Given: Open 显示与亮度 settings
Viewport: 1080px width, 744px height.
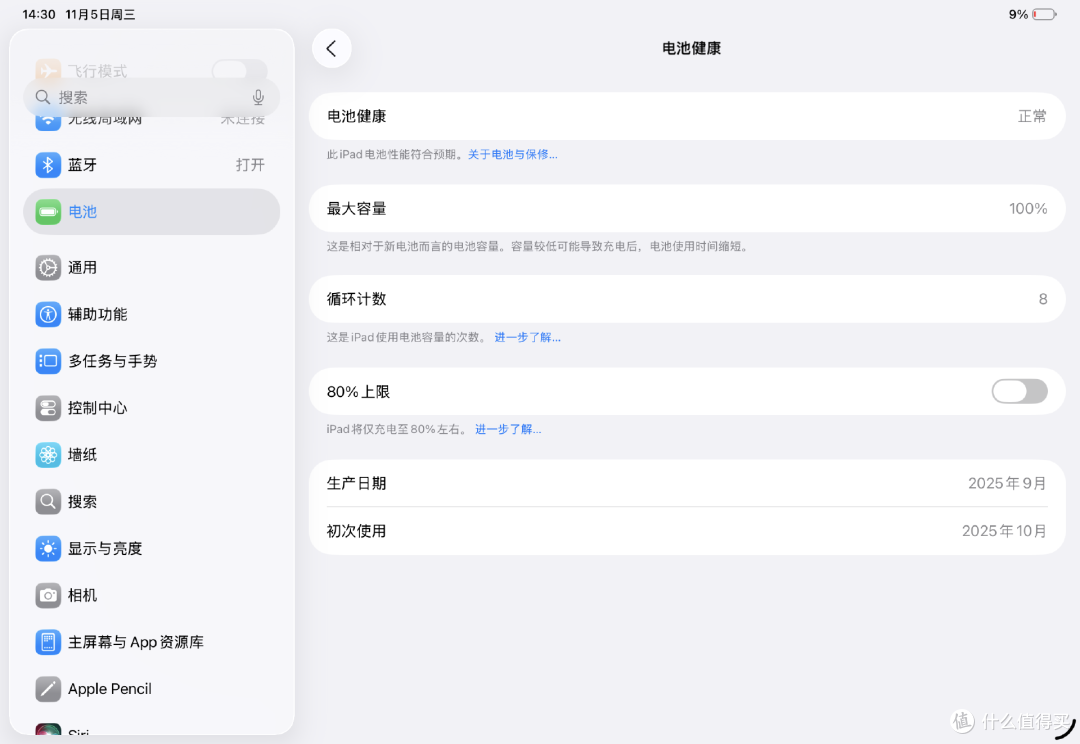Looking at the screenshot, I should tap(152, 548).
